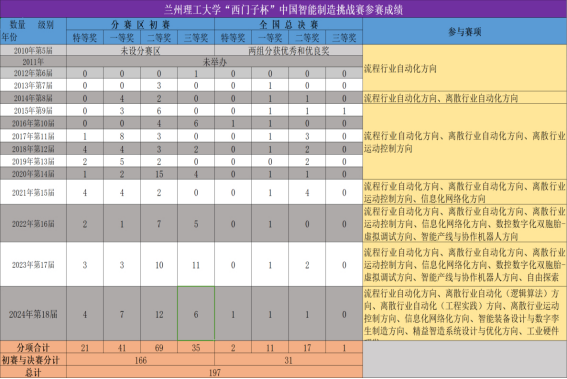Select the 2023年第17届 row label
The image size is (567, 379).
pyautogui.click(x=33, y=264)
